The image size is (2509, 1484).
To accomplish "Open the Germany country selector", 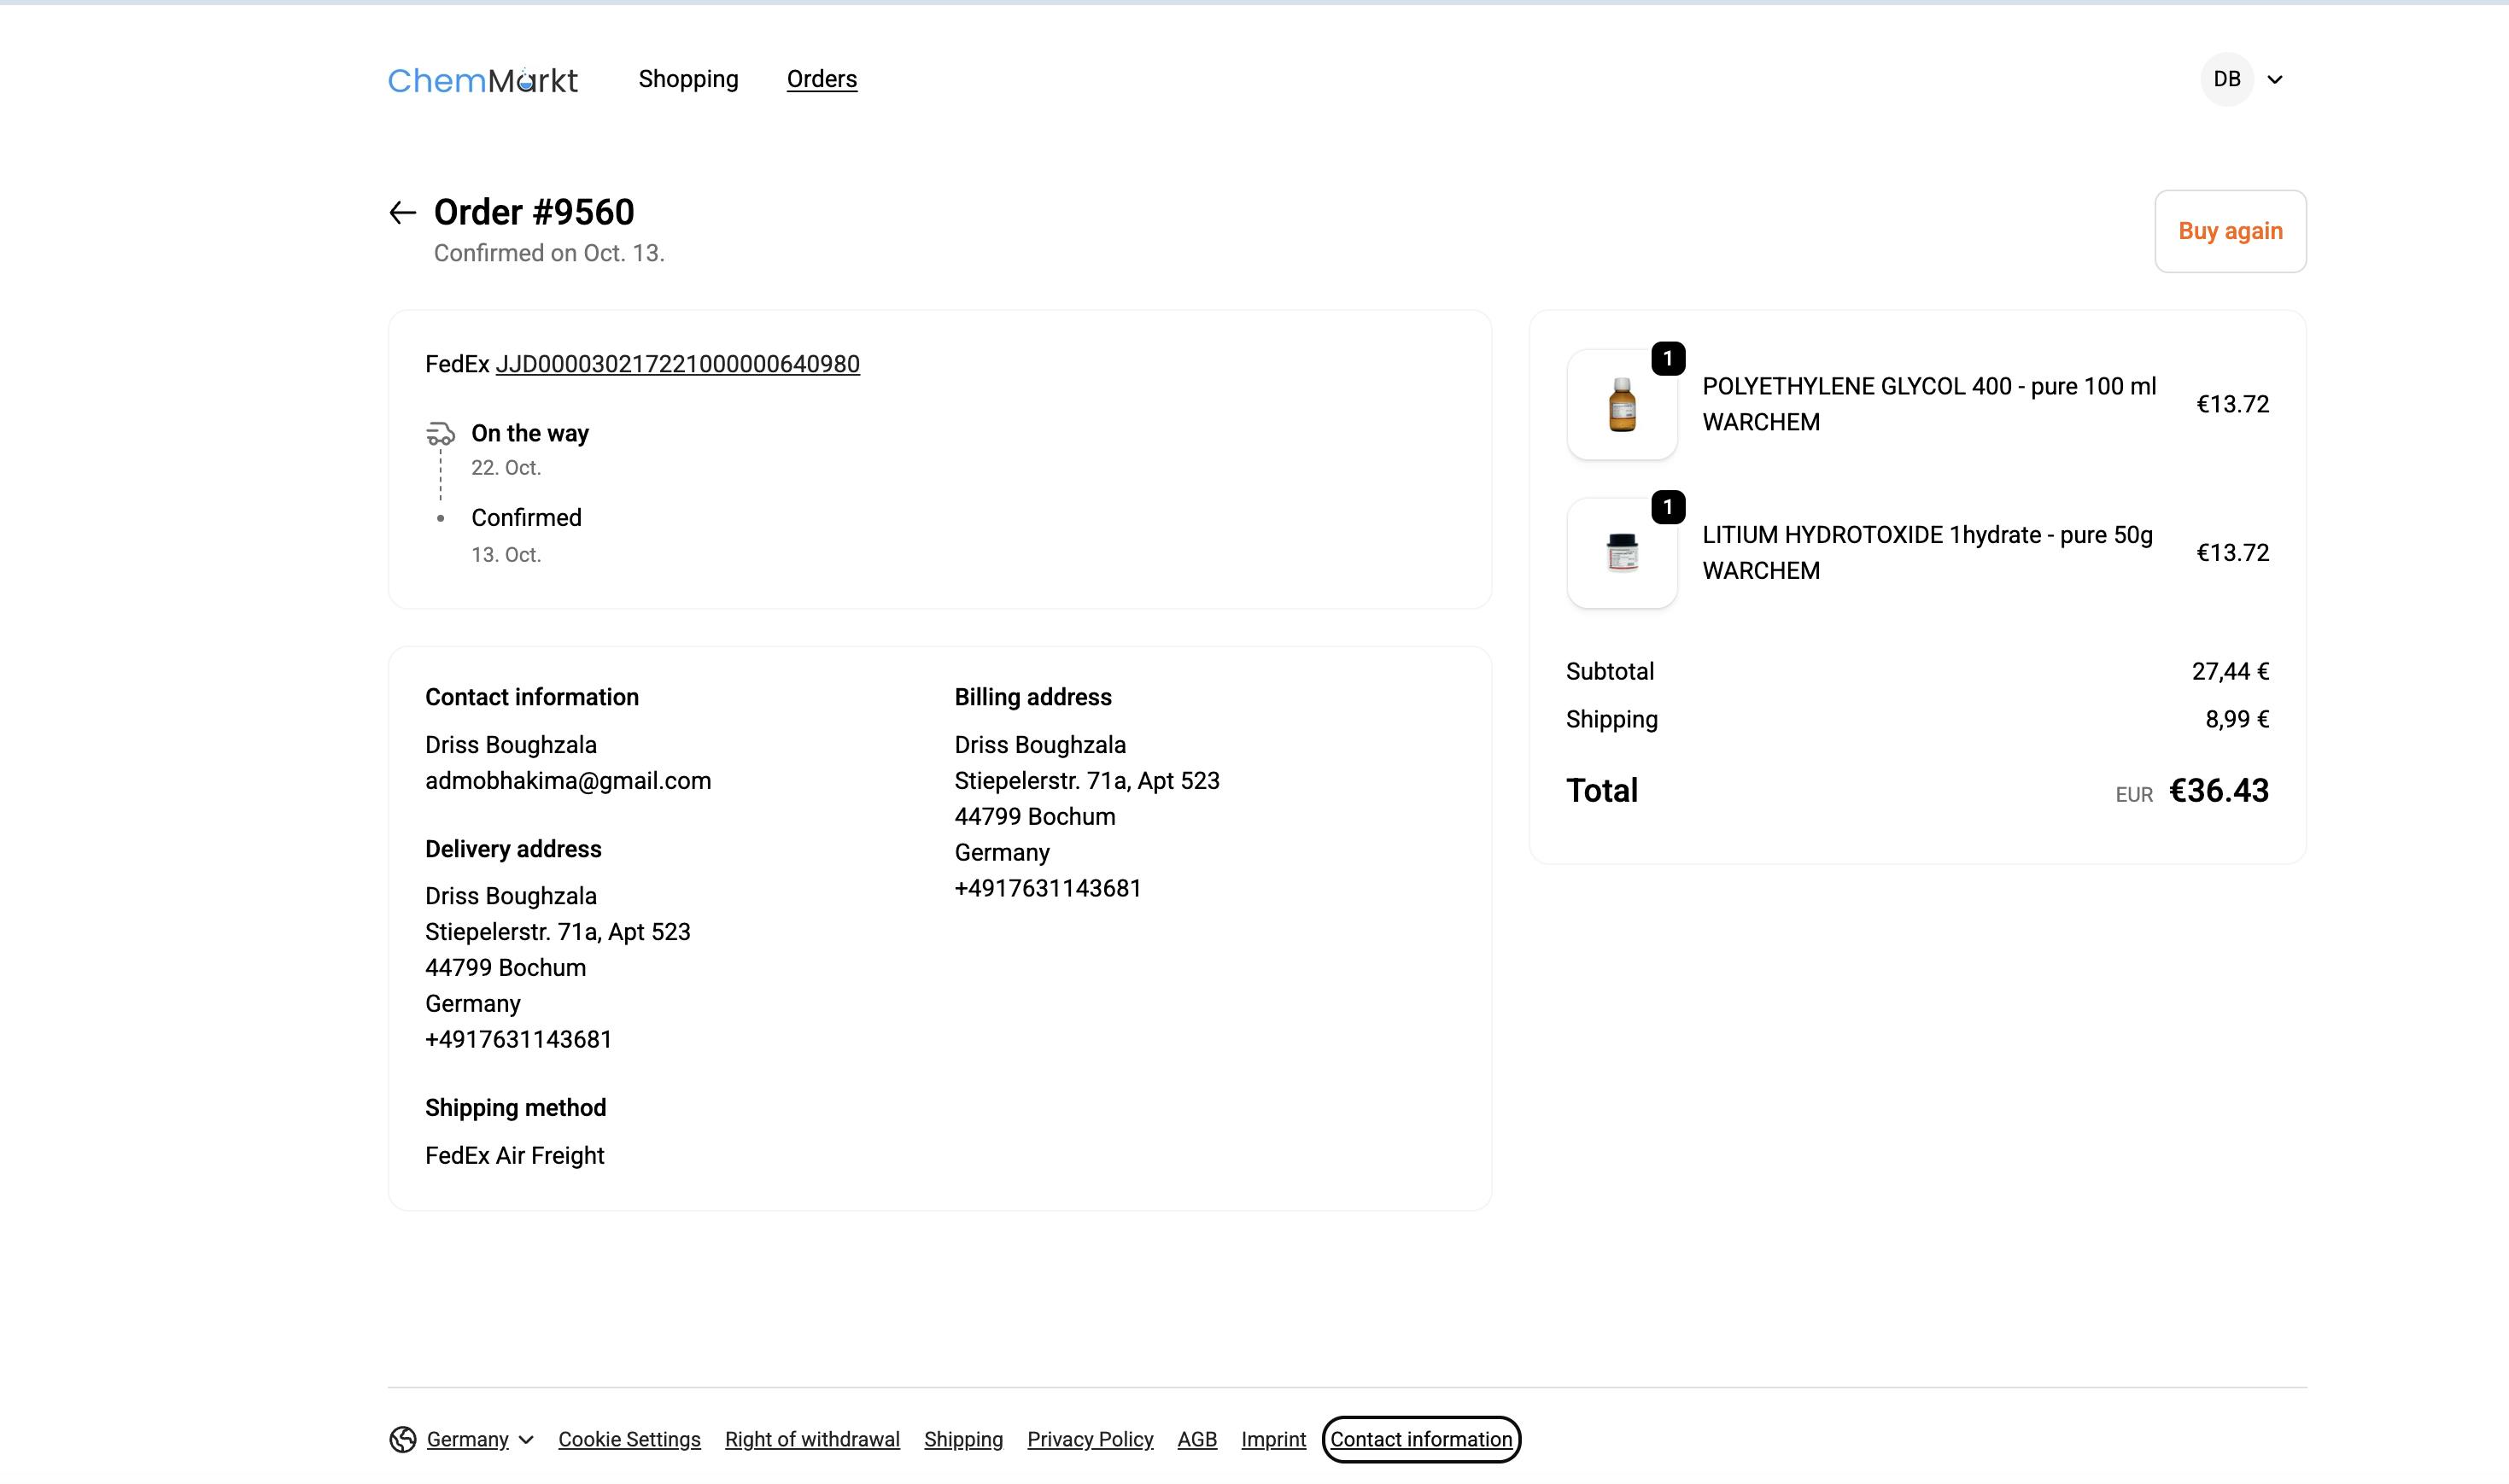I will tap(467, 1439).
